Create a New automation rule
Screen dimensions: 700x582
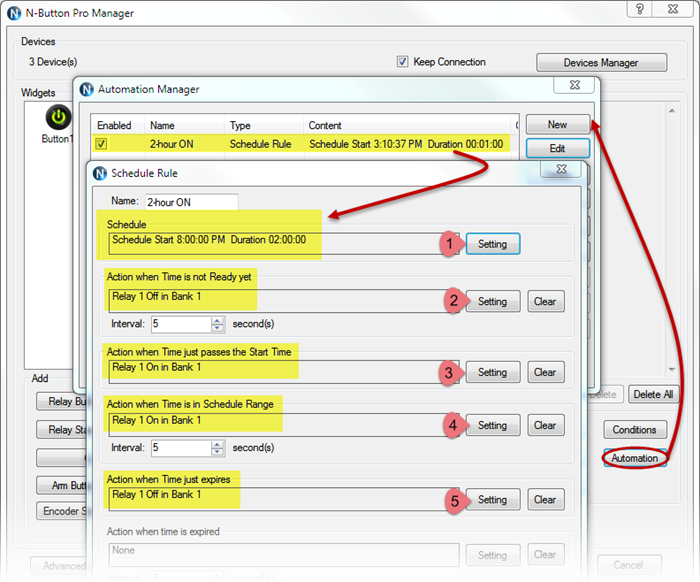[x=558, y=125]
